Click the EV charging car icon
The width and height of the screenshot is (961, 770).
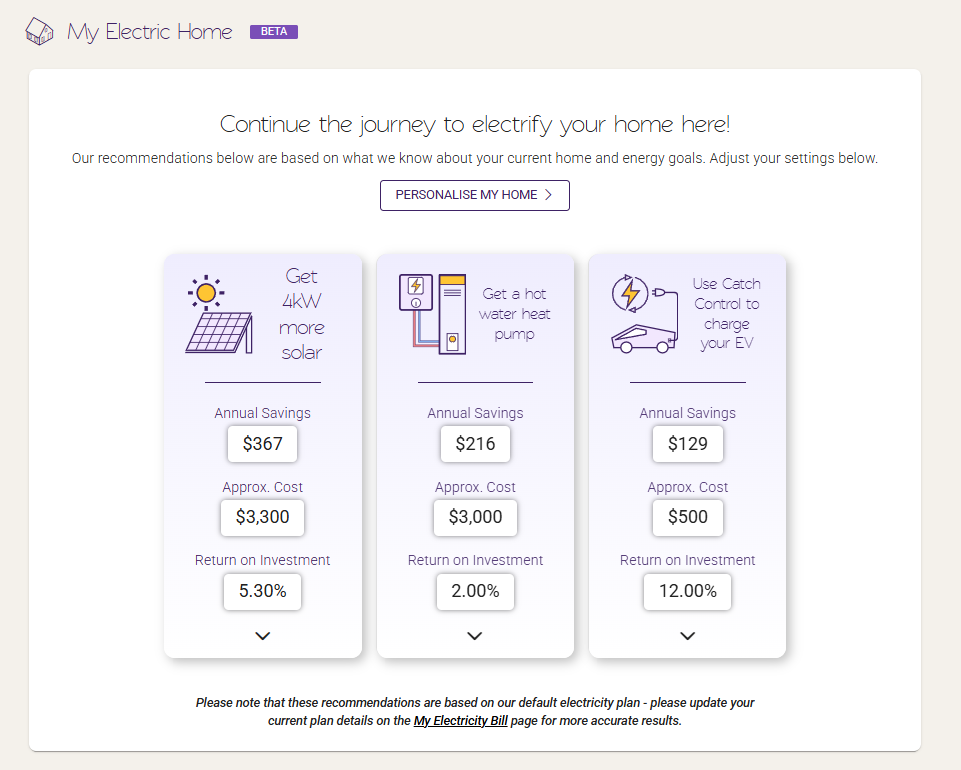pyautogui.click(x=645, y=314)
